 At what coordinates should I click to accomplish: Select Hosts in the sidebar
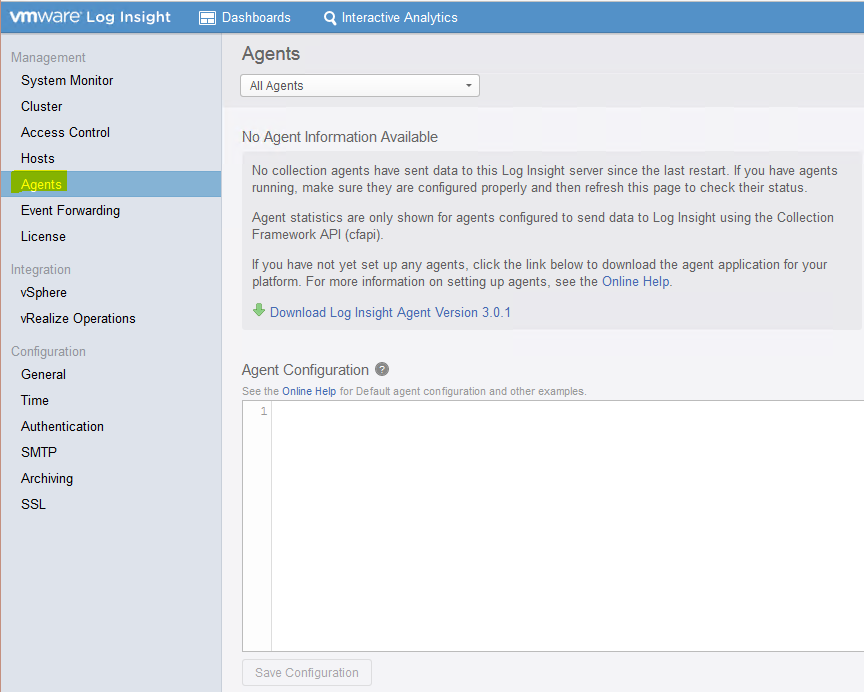coord(37,158)
